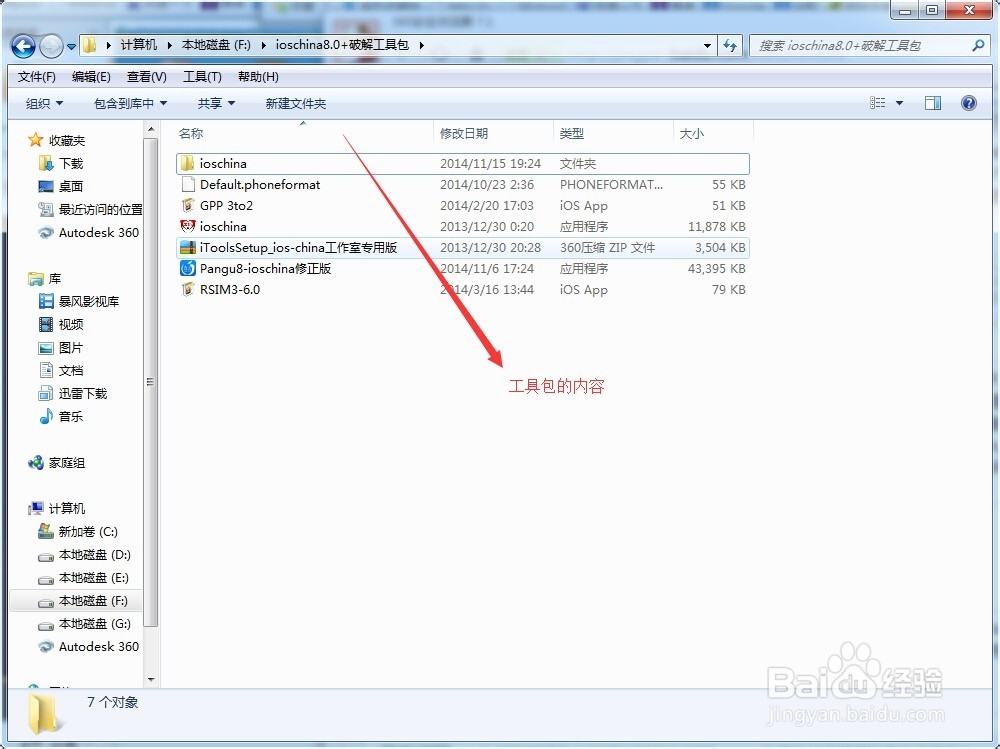Open the recent pages dropdown arrow
The image size is (1000, 749).
tap(71, 47)
